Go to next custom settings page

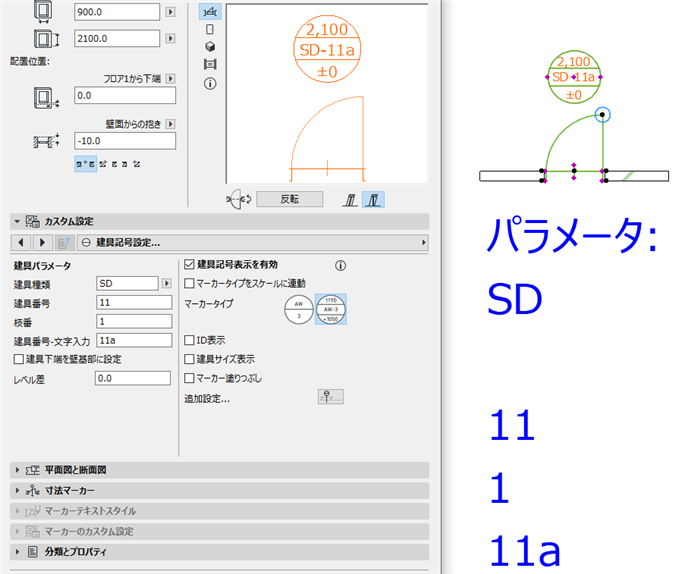tap(42, 243)
